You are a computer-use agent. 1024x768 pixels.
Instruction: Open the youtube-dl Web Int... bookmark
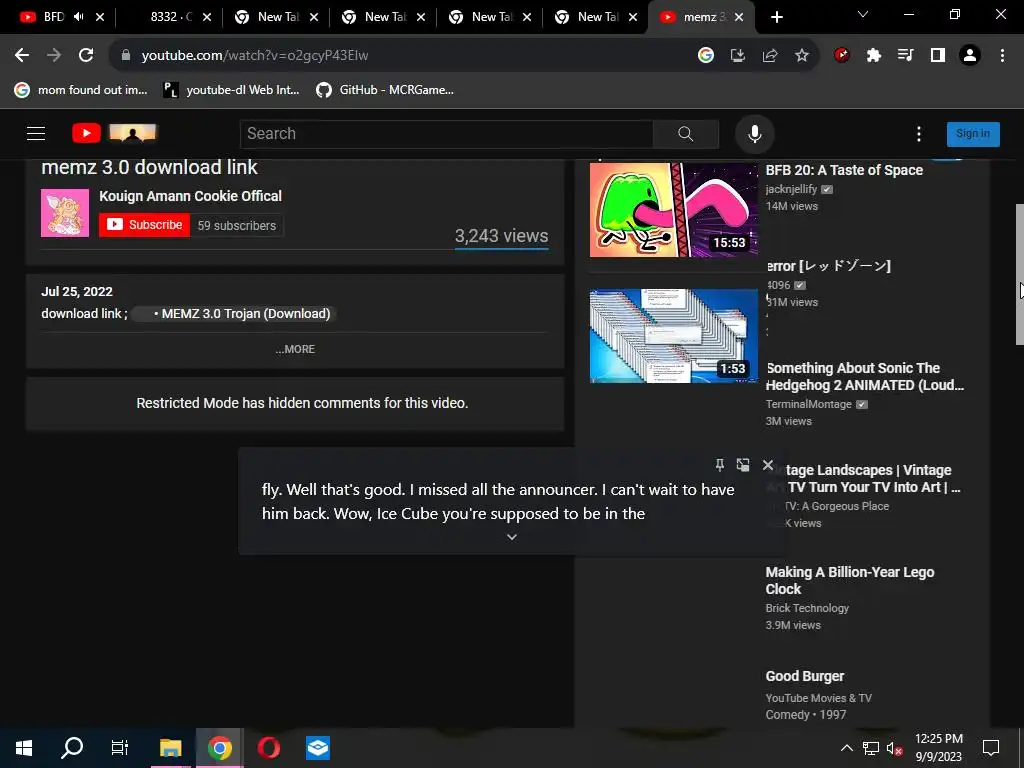[x=231, y=90]
